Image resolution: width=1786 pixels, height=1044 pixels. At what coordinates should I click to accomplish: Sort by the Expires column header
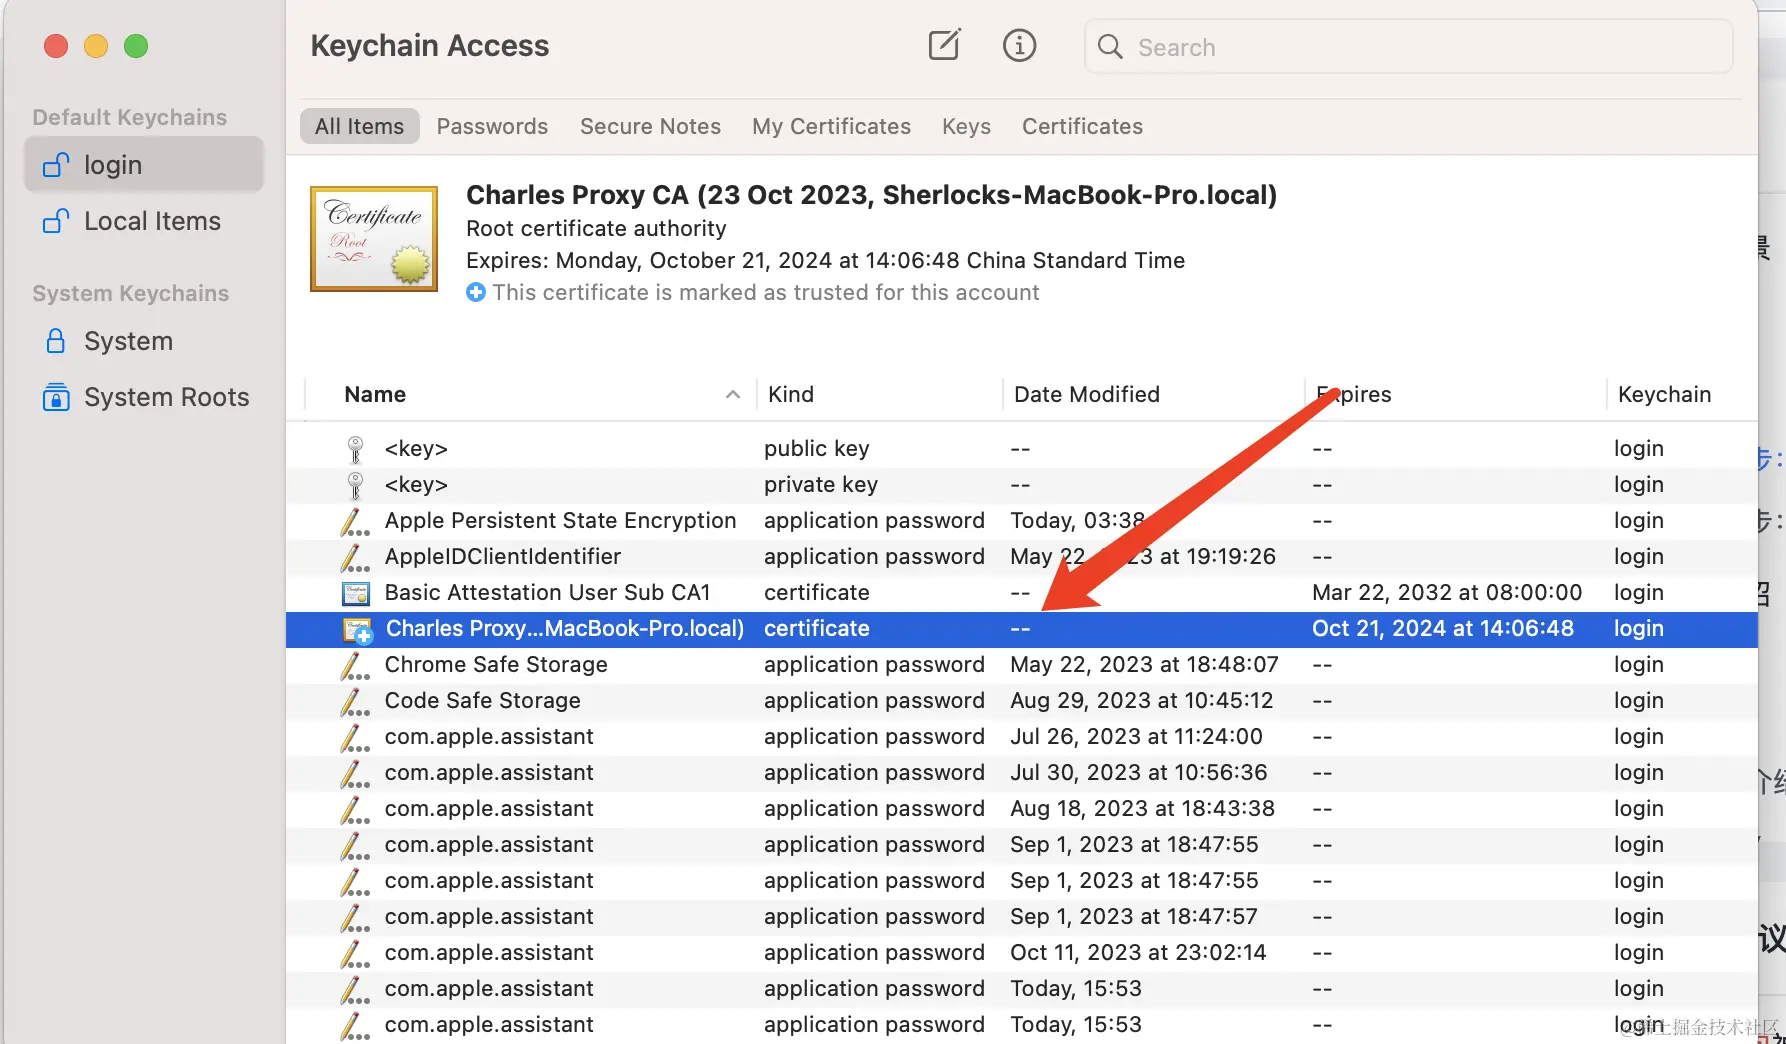pos(1353,394)
